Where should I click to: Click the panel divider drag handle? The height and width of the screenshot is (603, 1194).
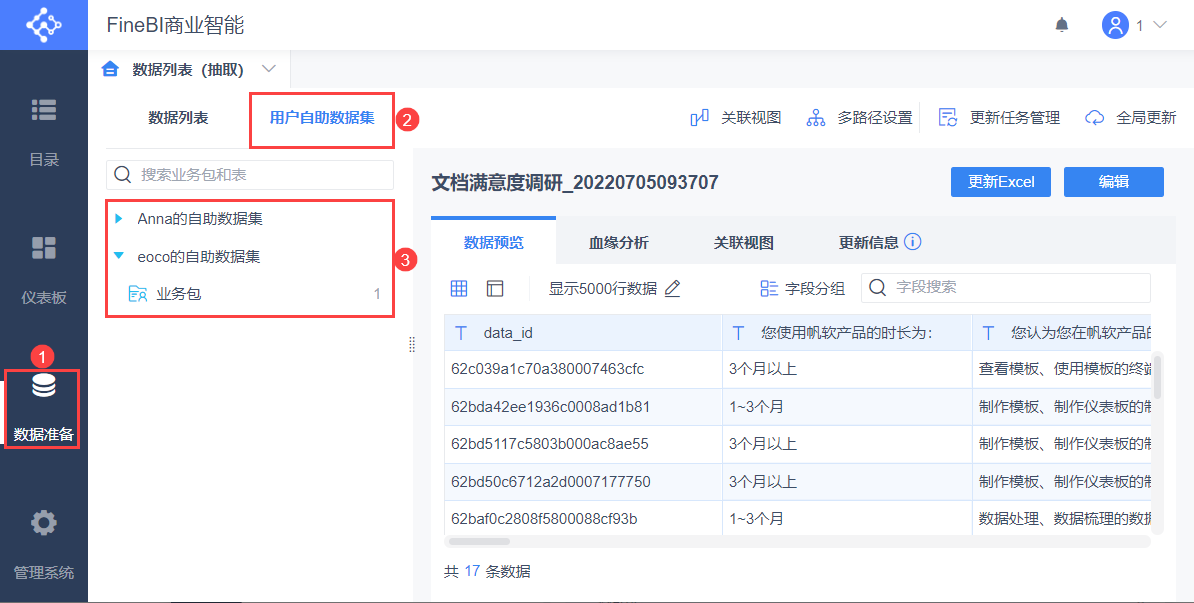(x=412, y=345)
